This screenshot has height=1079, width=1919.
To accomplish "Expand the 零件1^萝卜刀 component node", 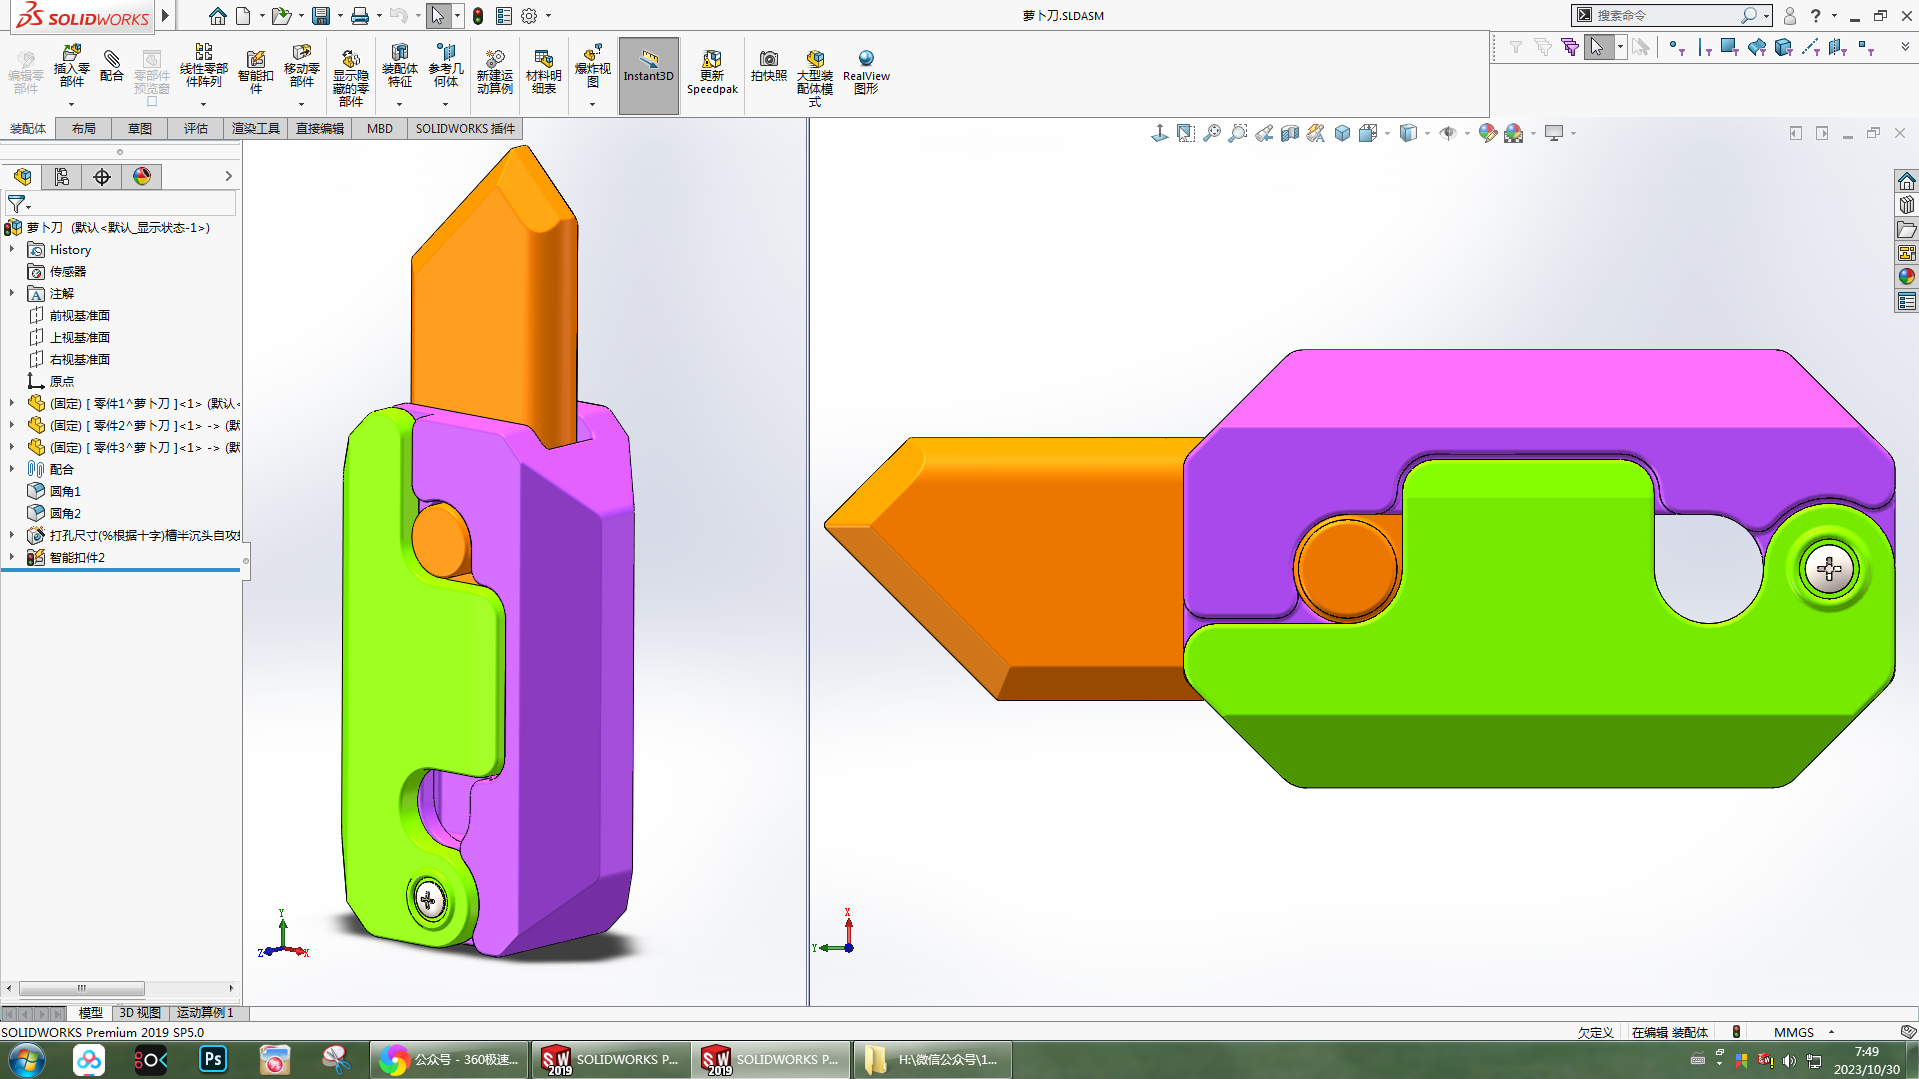I will point(12,404).
